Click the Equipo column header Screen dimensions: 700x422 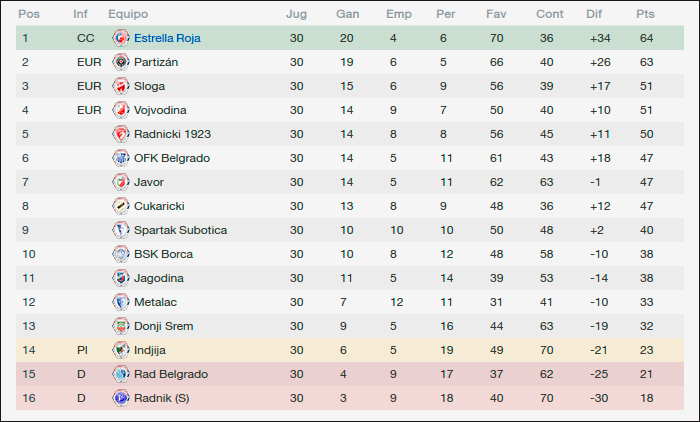coord(128,14)
